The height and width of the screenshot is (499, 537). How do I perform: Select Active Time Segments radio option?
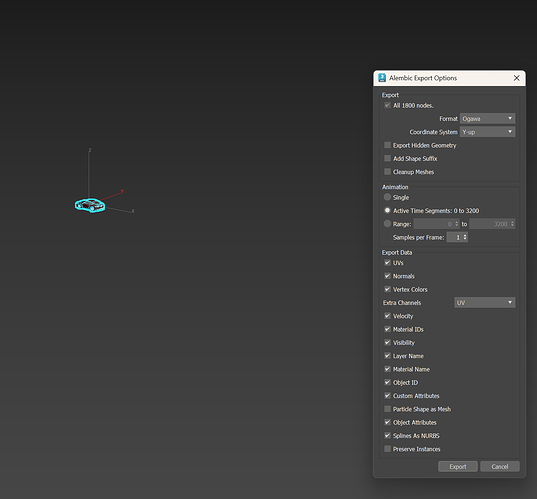(x=387, y=210)
